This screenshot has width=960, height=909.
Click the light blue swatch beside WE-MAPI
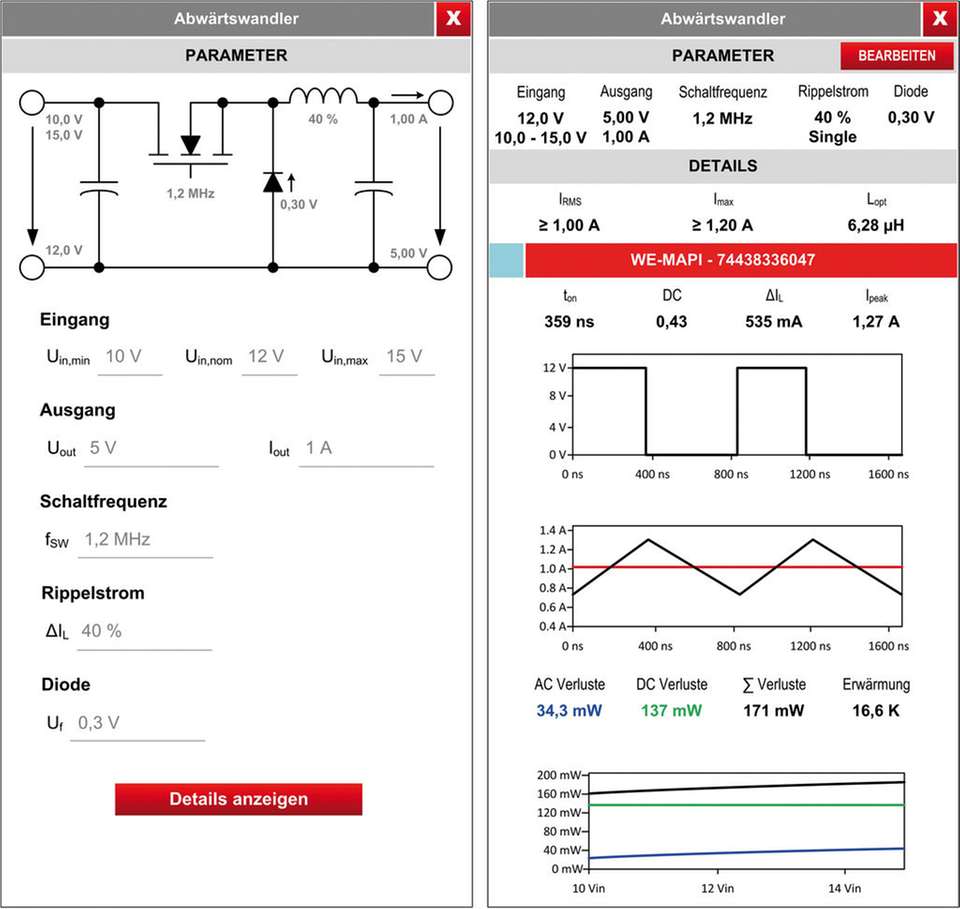(507, 260)
